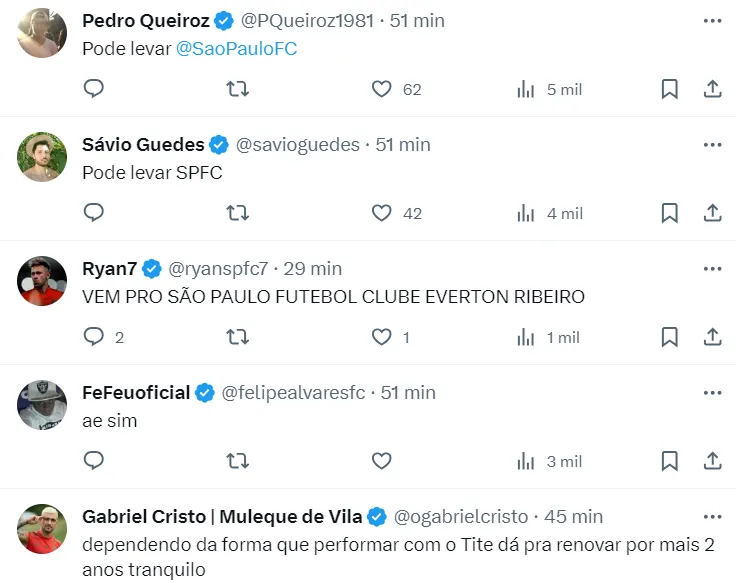Image resolution: width=736 pixels, height=583 pixels.
Task: Click FeFeuoficial's avatar image
Action: click(43, 404)
